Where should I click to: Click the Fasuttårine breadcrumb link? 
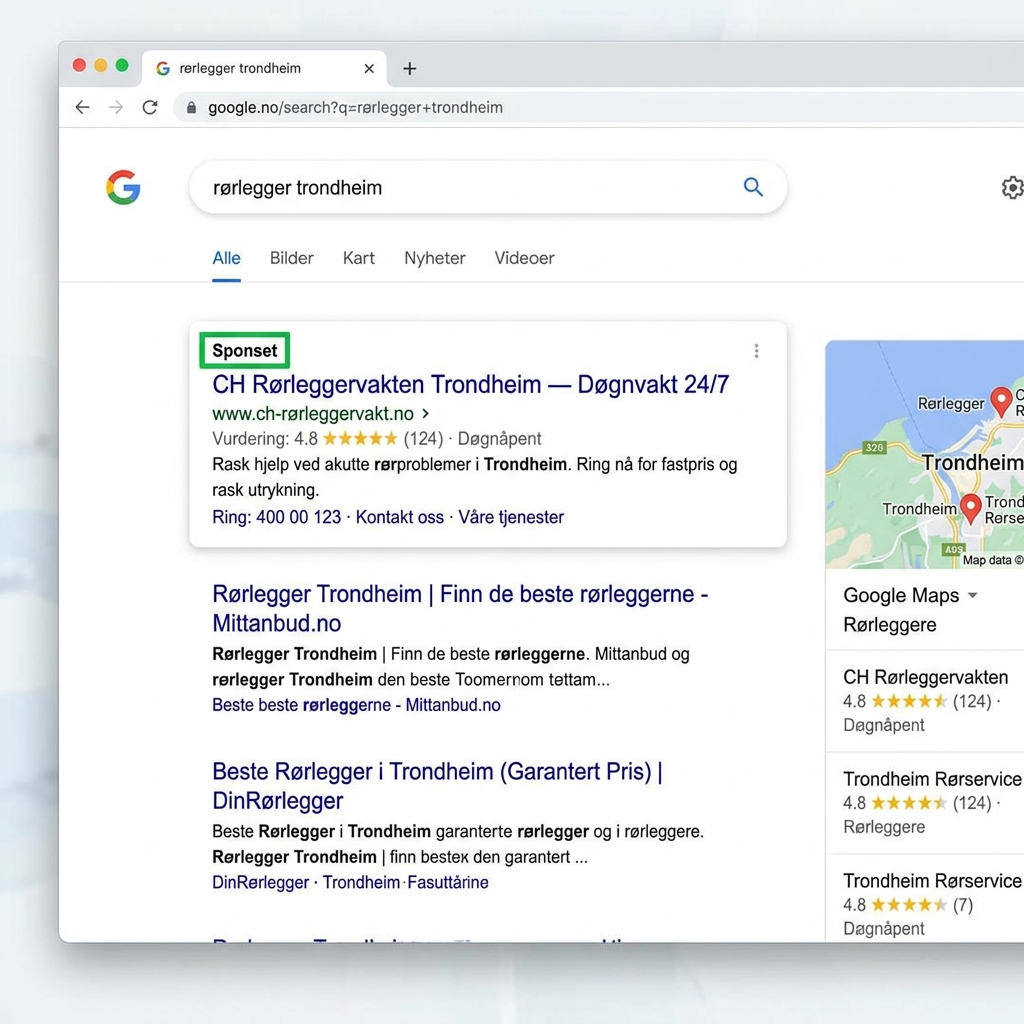[x=448, y=883]
